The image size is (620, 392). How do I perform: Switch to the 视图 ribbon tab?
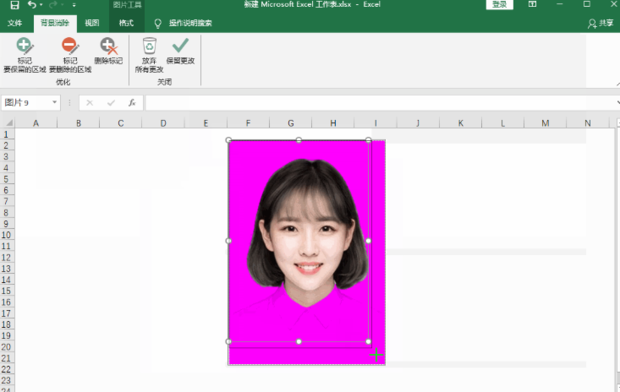click(92, 23)
